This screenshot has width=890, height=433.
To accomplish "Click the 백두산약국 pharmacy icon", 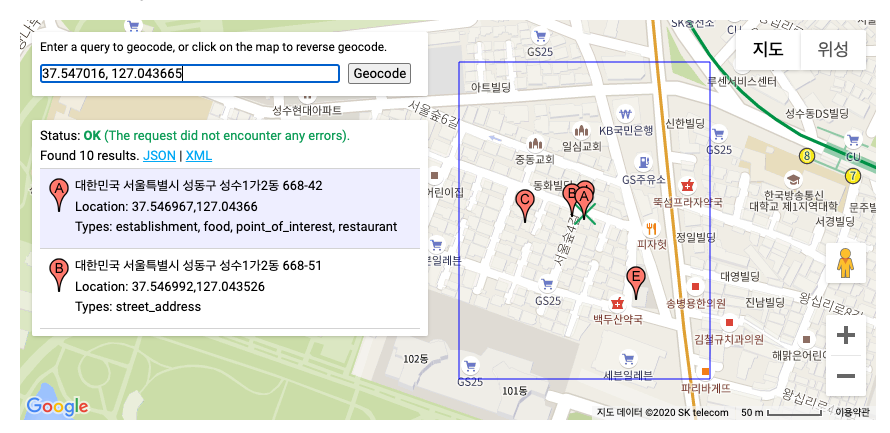I will pyautogui.click(x=617, y=302).
